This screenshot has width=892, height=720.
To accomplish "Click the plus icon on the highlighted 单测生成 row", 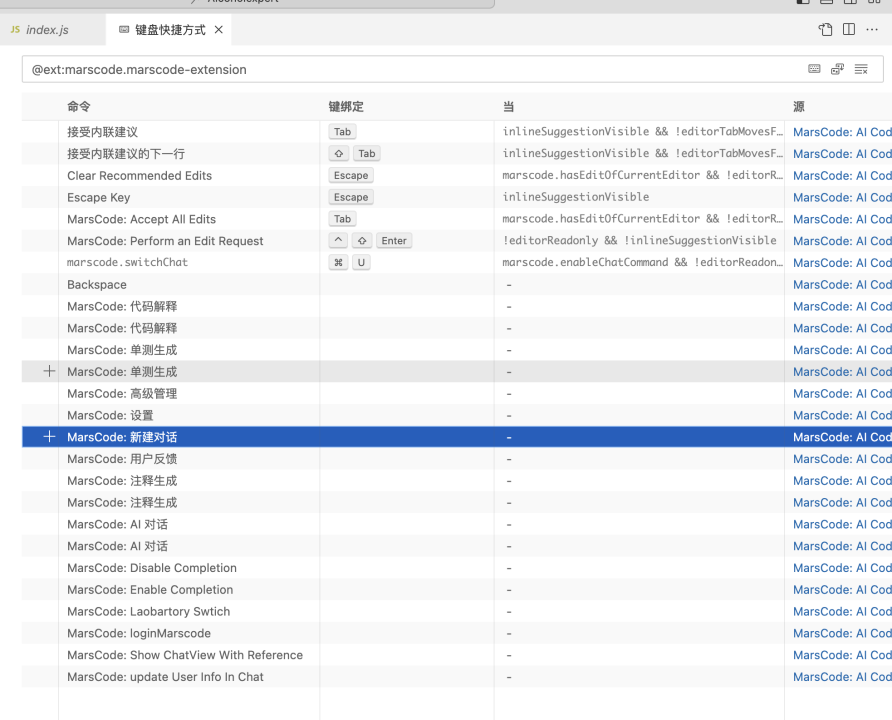I will click(49, 372).
